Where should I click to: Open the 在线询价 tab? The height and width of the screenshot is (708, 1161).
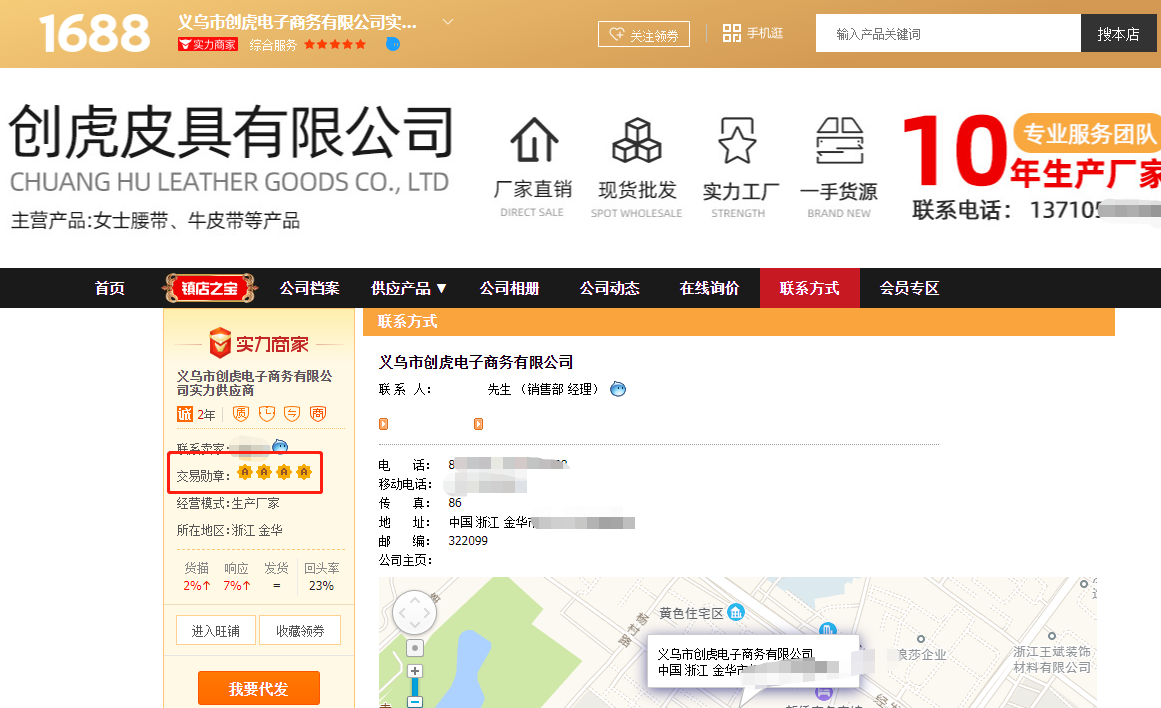709,288
